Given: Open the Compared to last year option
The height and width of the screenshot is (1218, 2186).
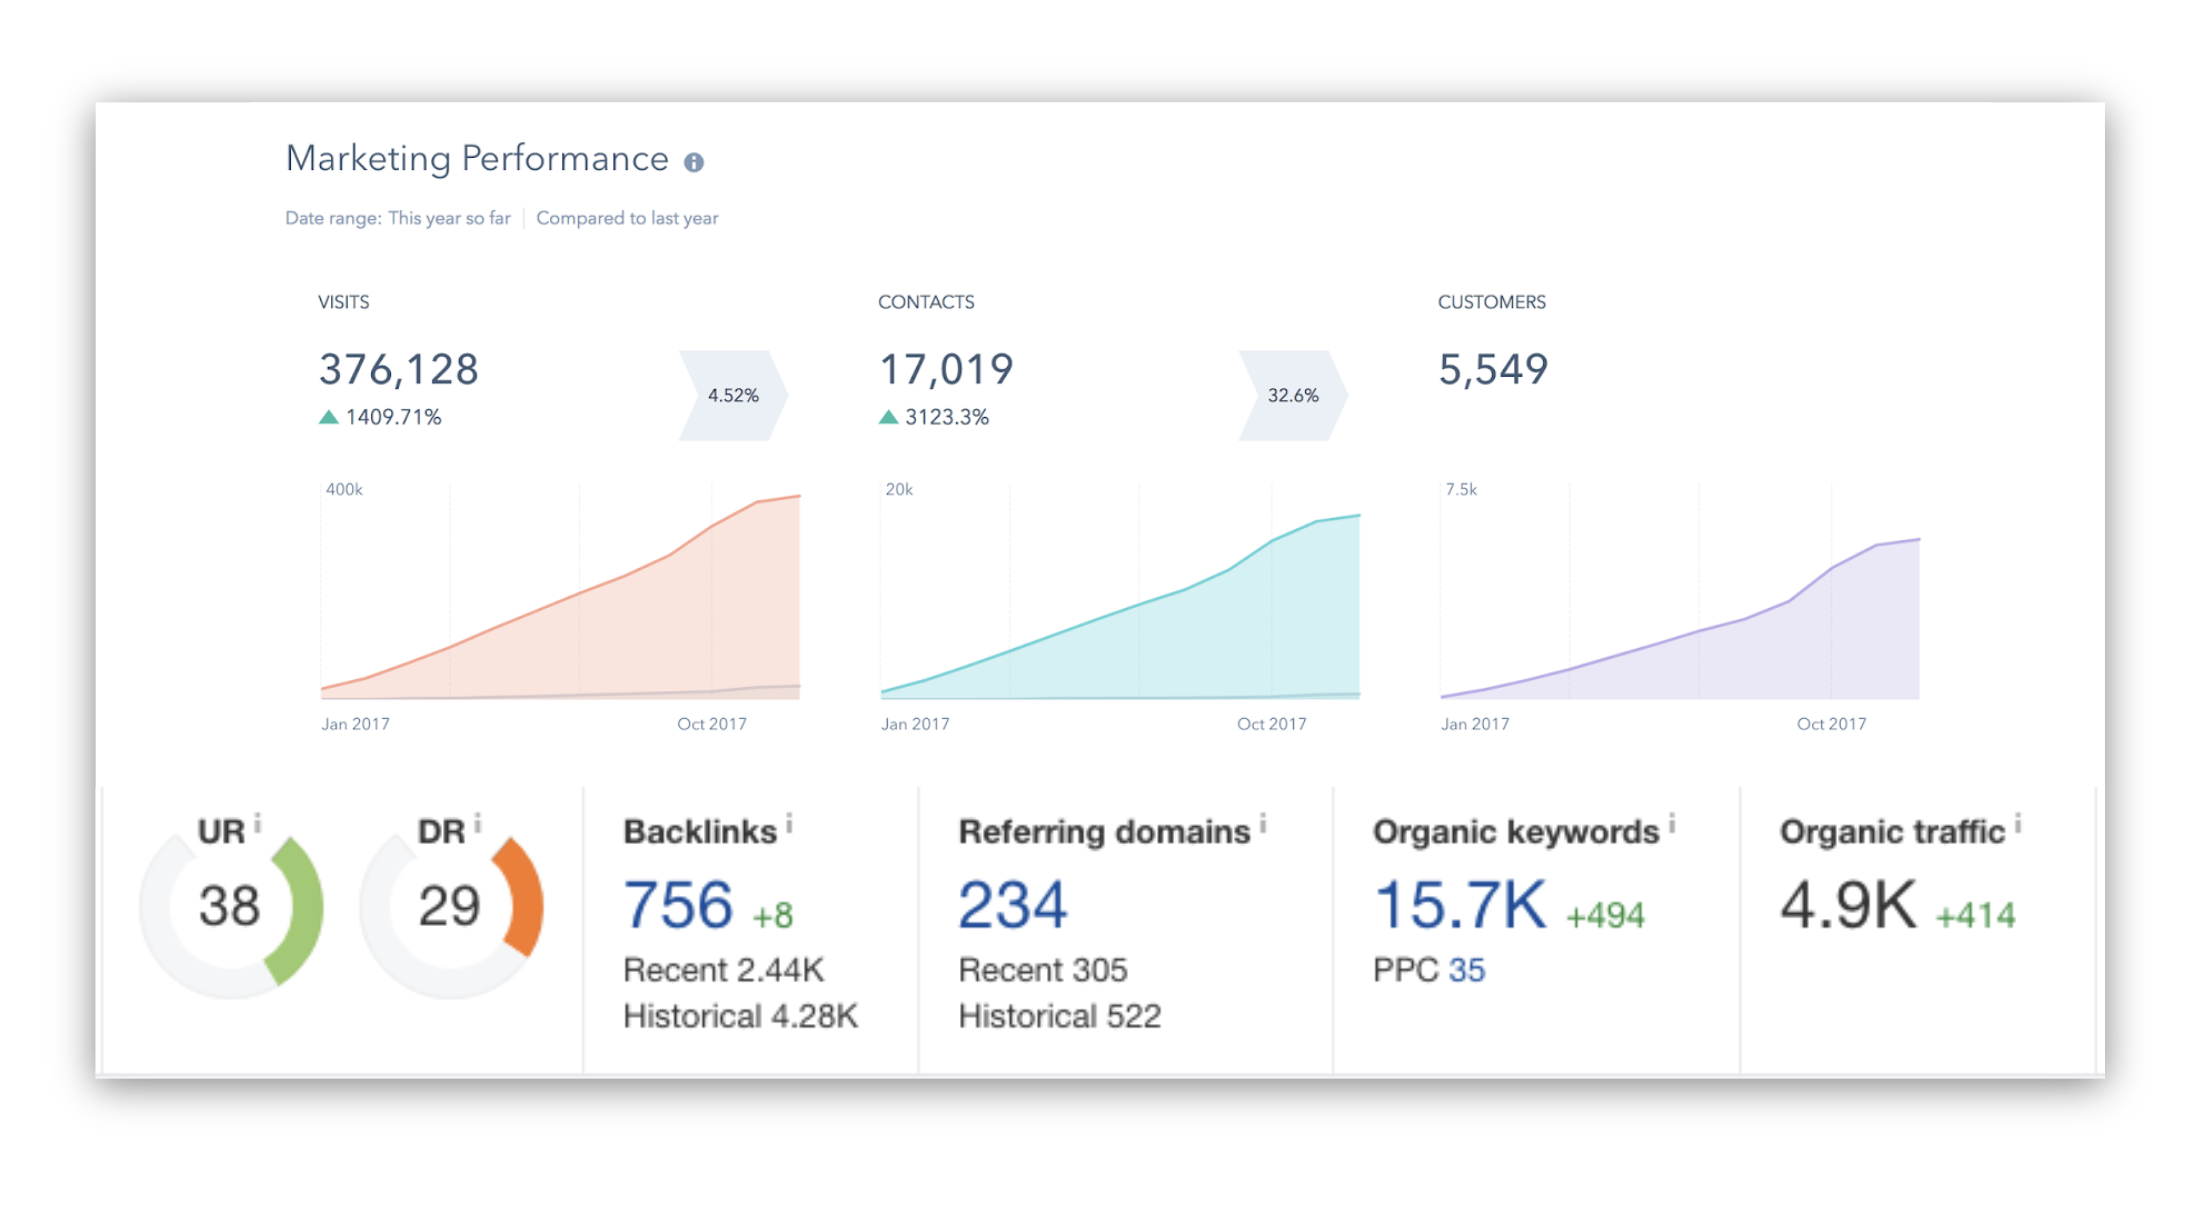Looking at the screenshot, I should point(627,218).
